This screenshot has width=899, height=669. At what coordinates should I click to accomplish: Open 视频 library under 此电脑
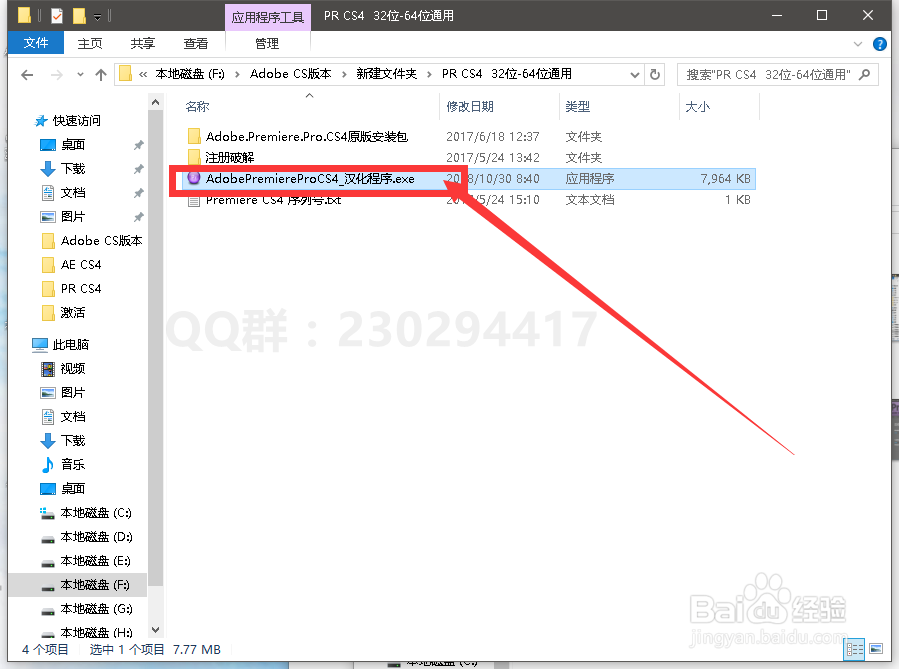73,369
